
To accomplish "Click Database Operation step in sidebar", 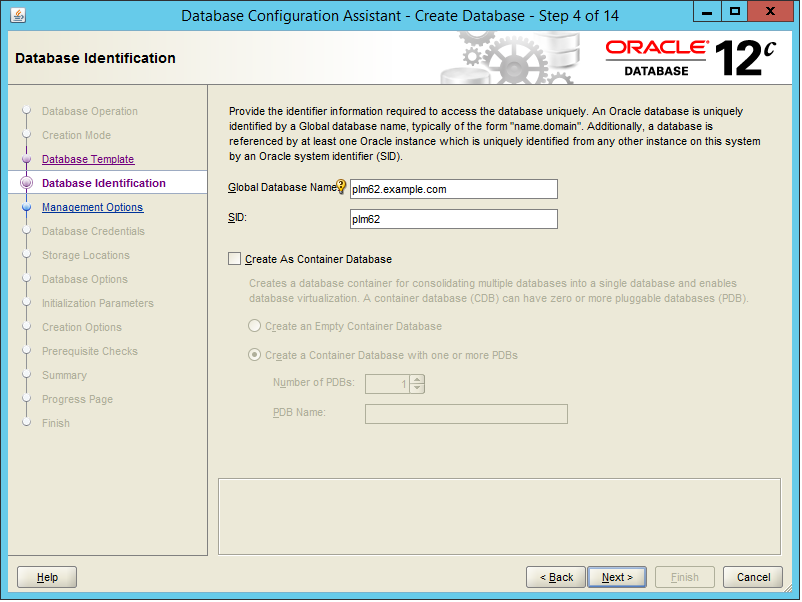I will pyautogui.click(x=90, y=111).
